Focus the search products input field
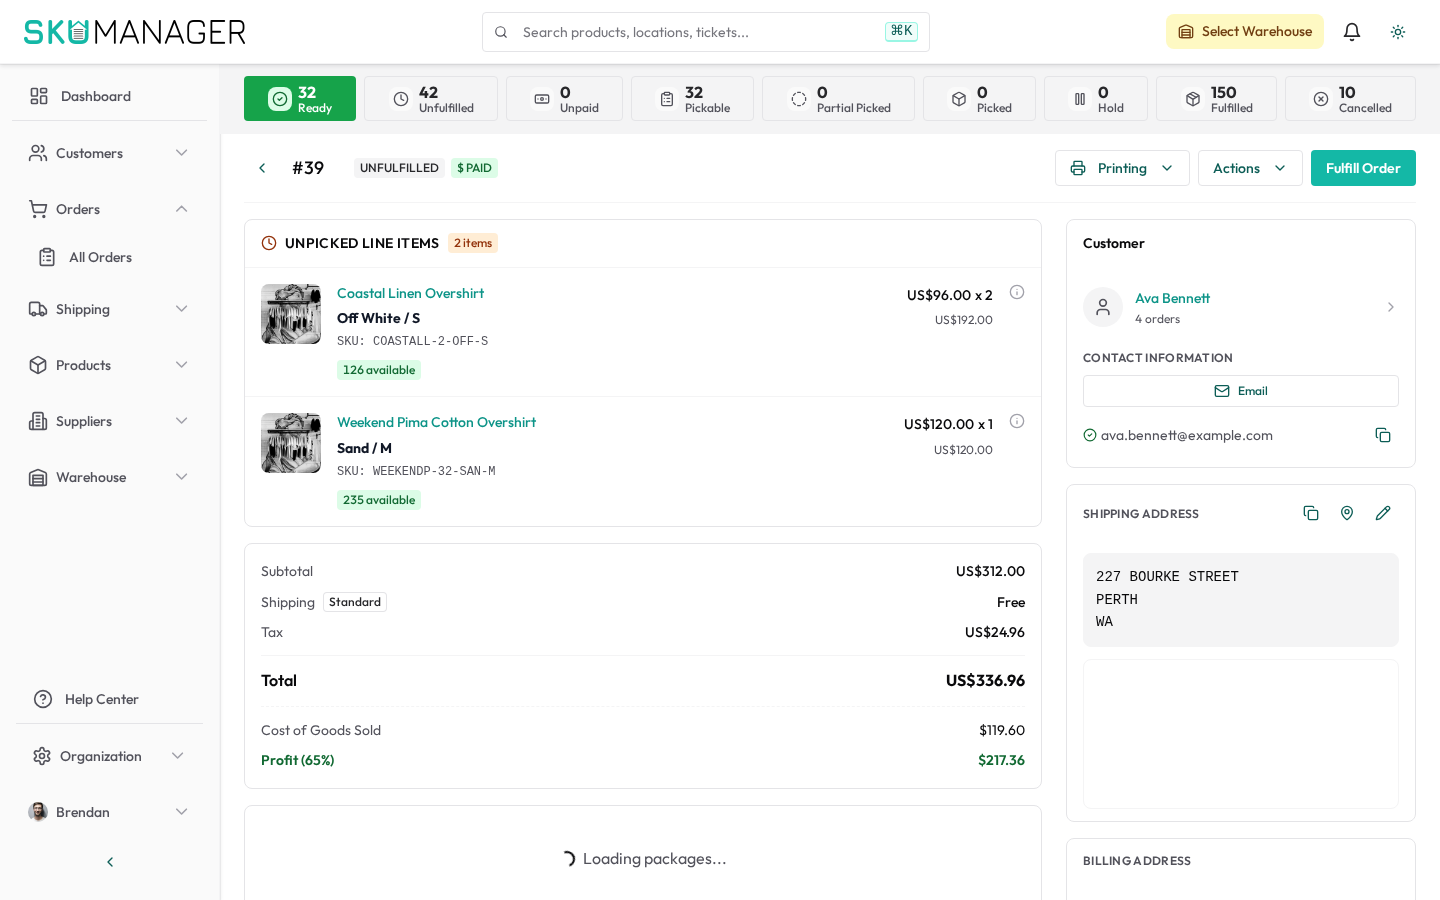Screen dimensions: 1440x900 point(706,32)
